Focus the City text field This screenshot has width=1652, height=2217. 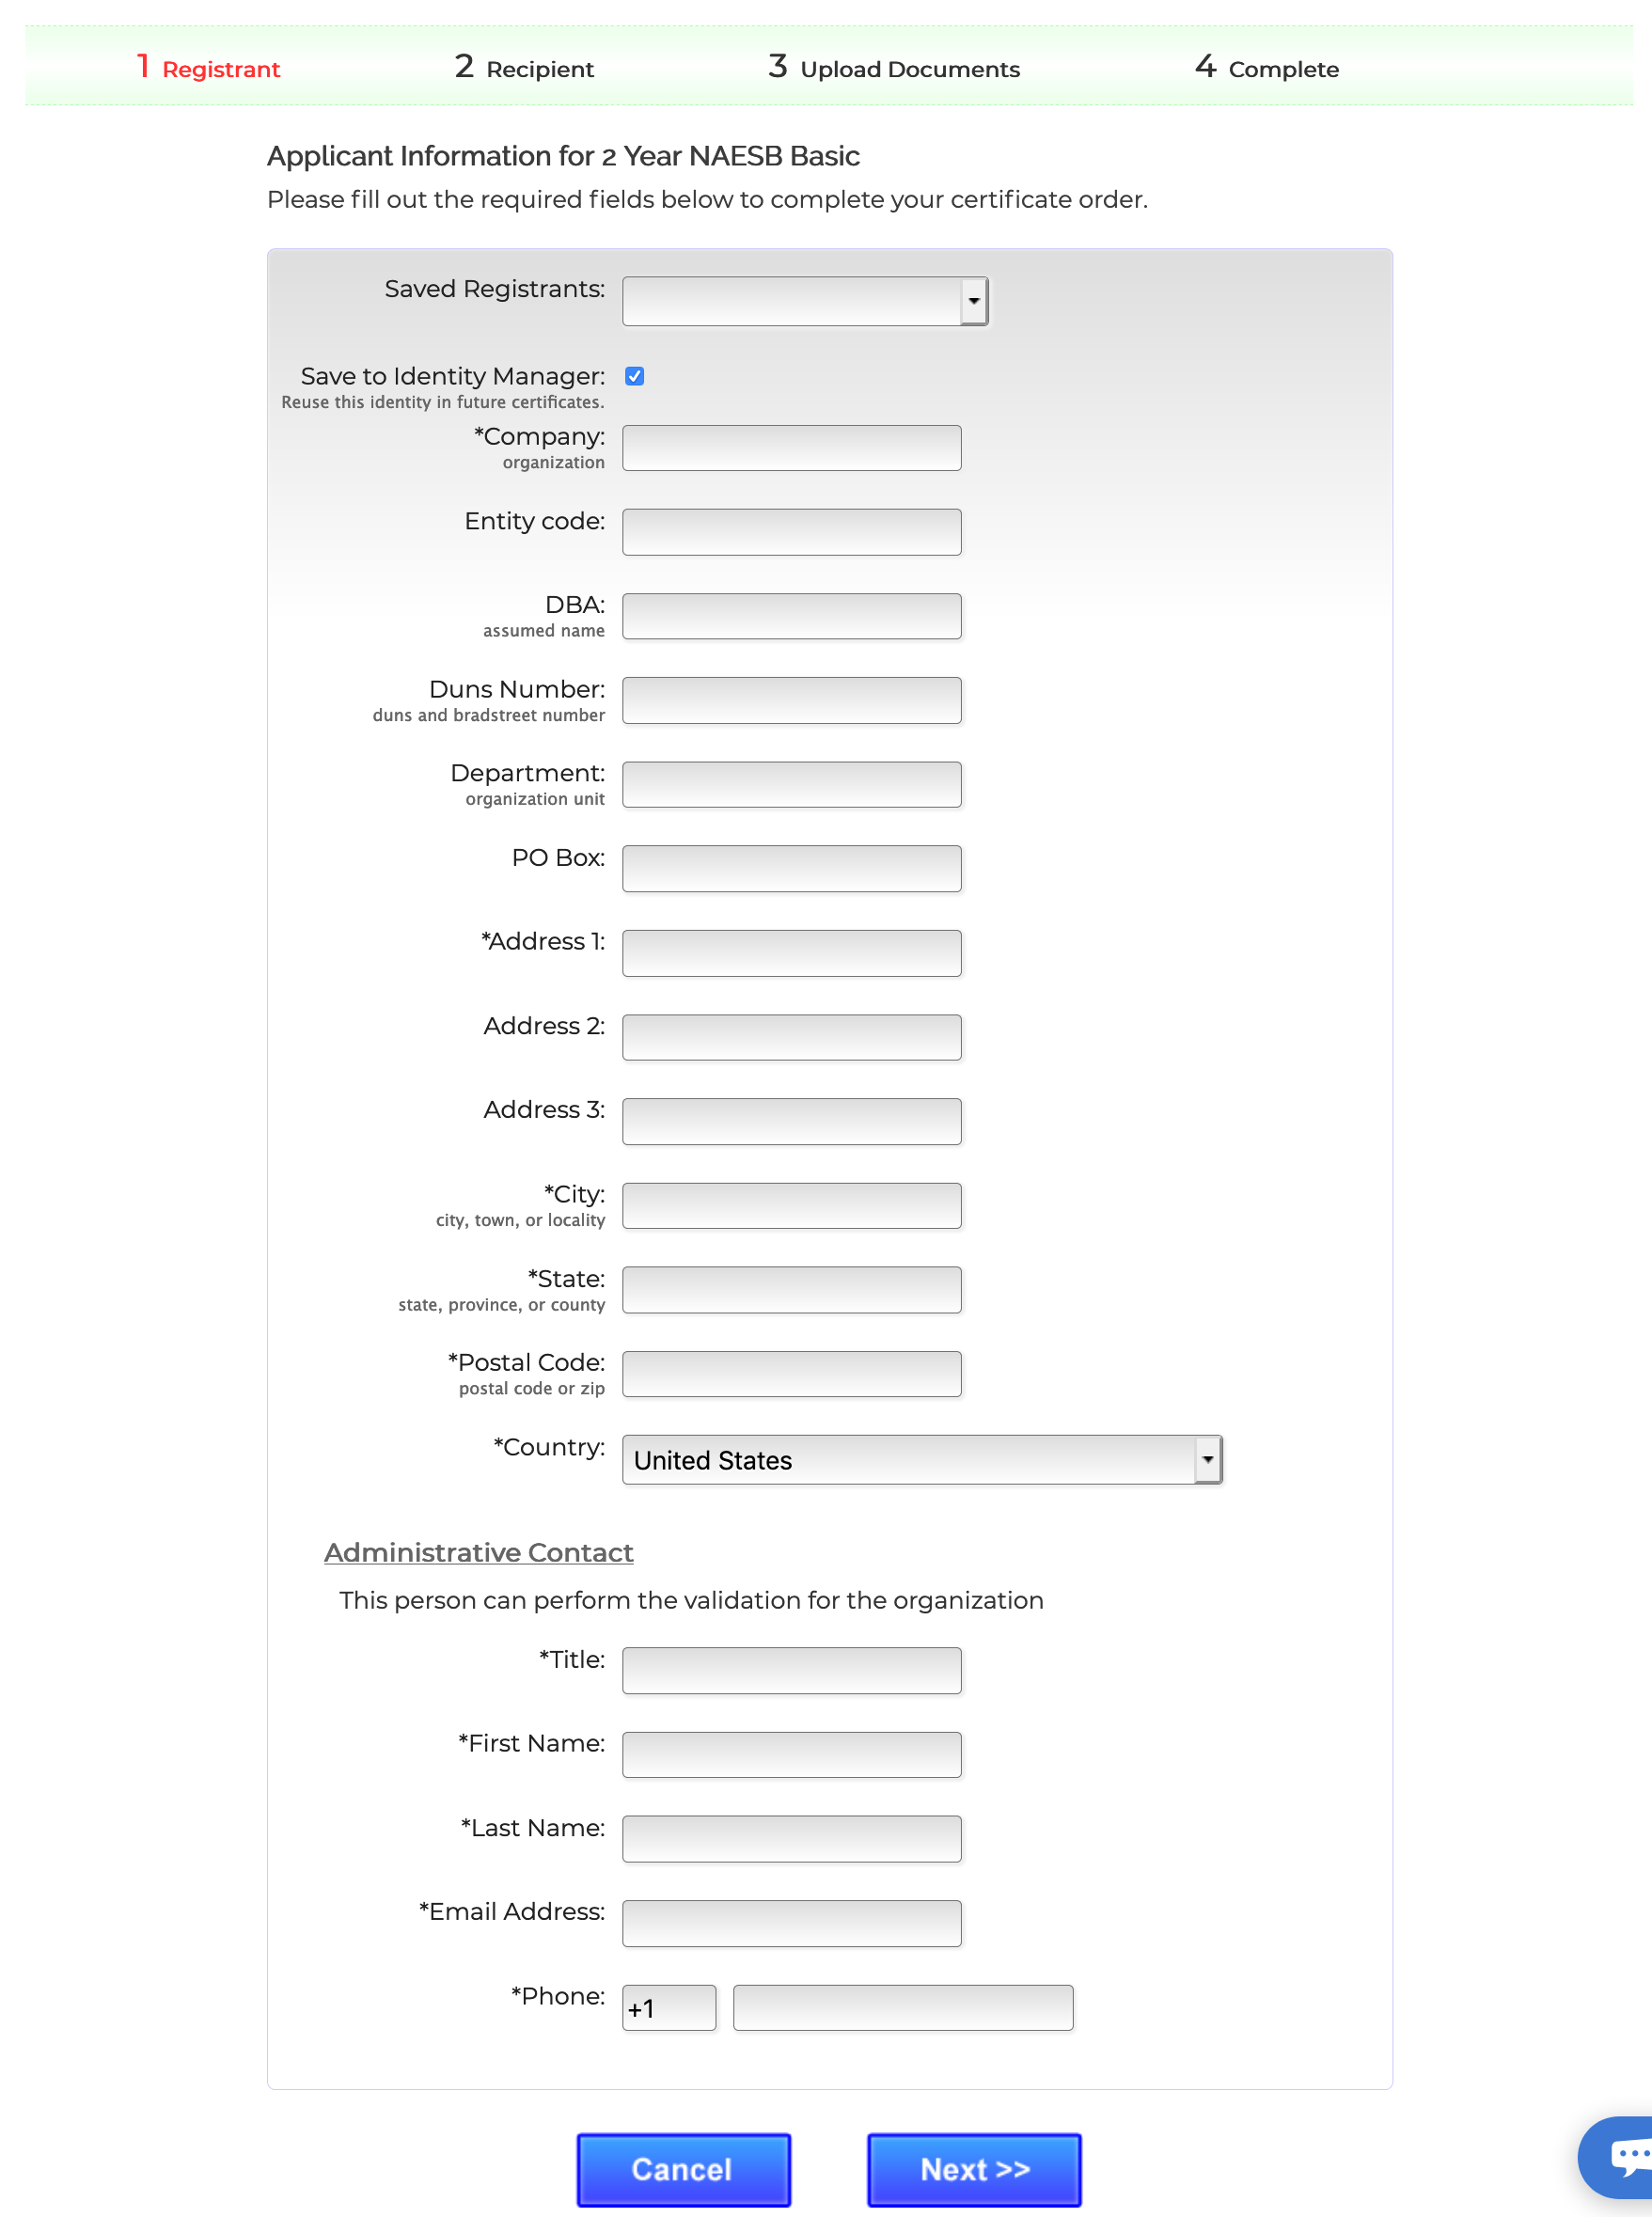[x=791, y=1205]
